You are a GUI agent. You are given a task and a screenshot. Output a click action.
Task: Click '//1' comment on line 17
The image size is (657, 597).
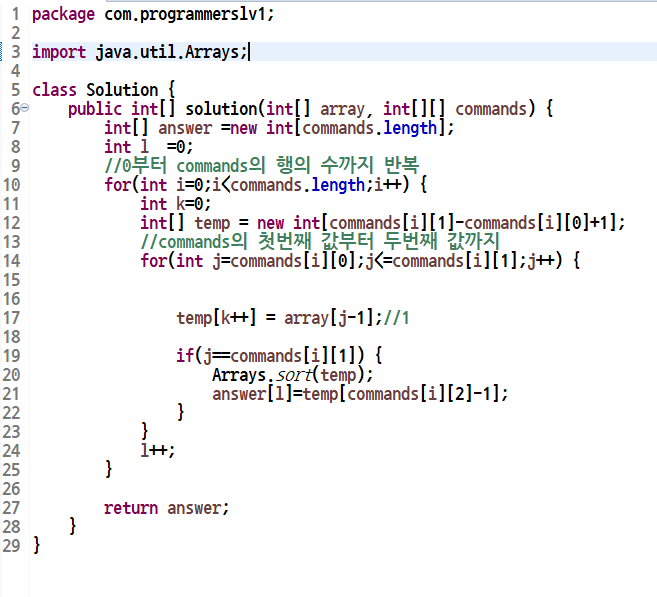tap(396, 318)
